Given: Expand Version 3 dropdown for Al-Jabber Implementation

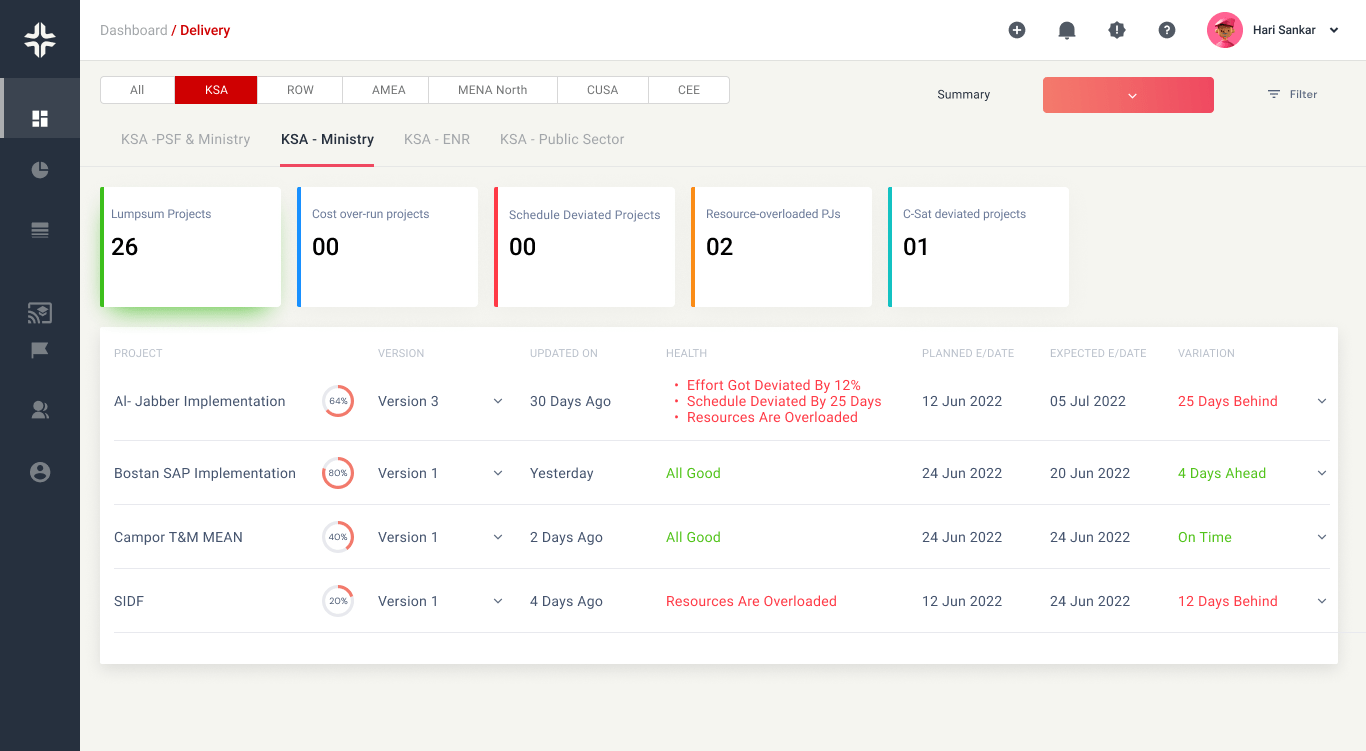Looking at the screenshot, I should point(498,401).
